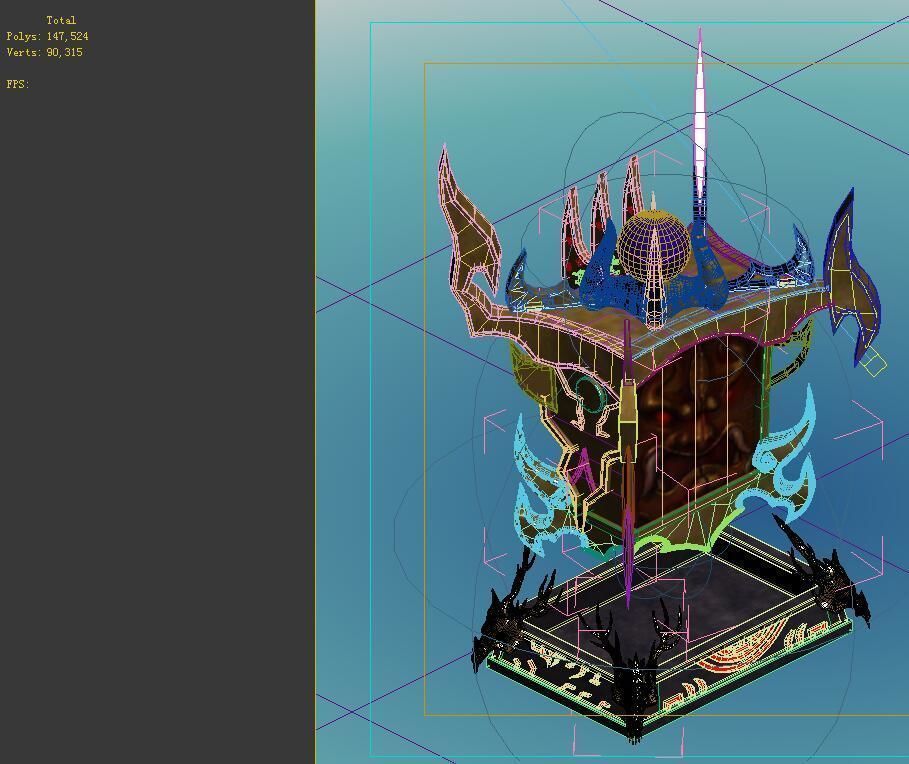Viewport: 909px width, 764px height.
Task: Click the FPS: label
Action: coord(18,84)
